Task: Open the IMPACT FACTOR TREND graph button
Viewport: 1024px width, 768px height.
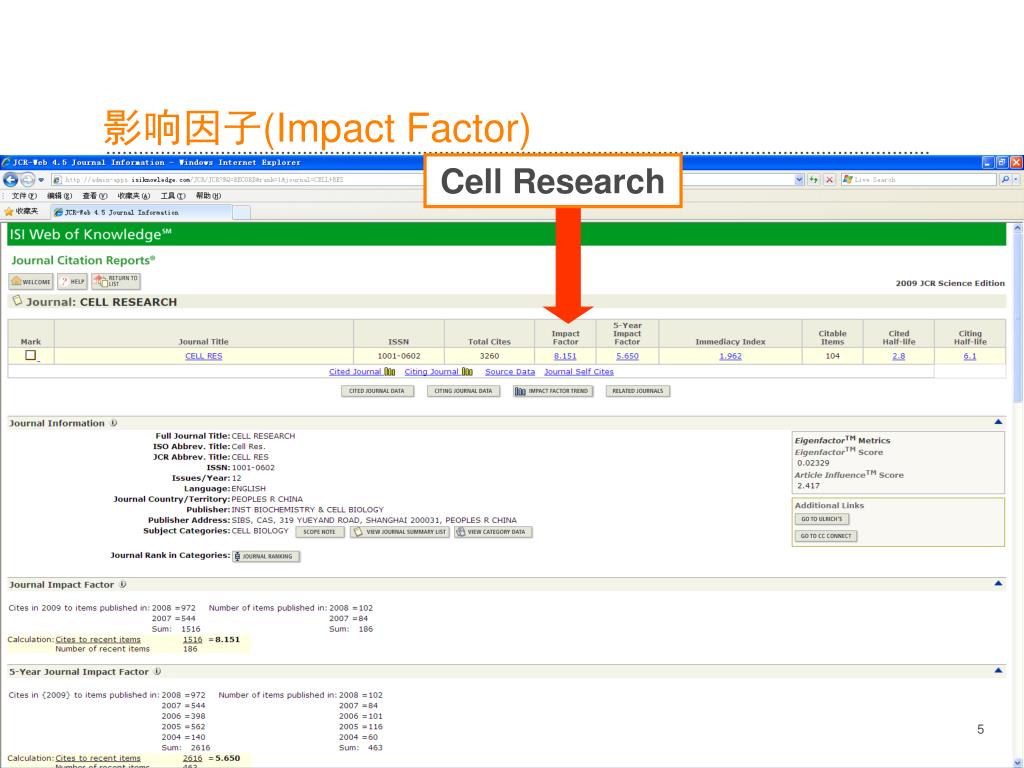Action: click(x=553, y=391)
